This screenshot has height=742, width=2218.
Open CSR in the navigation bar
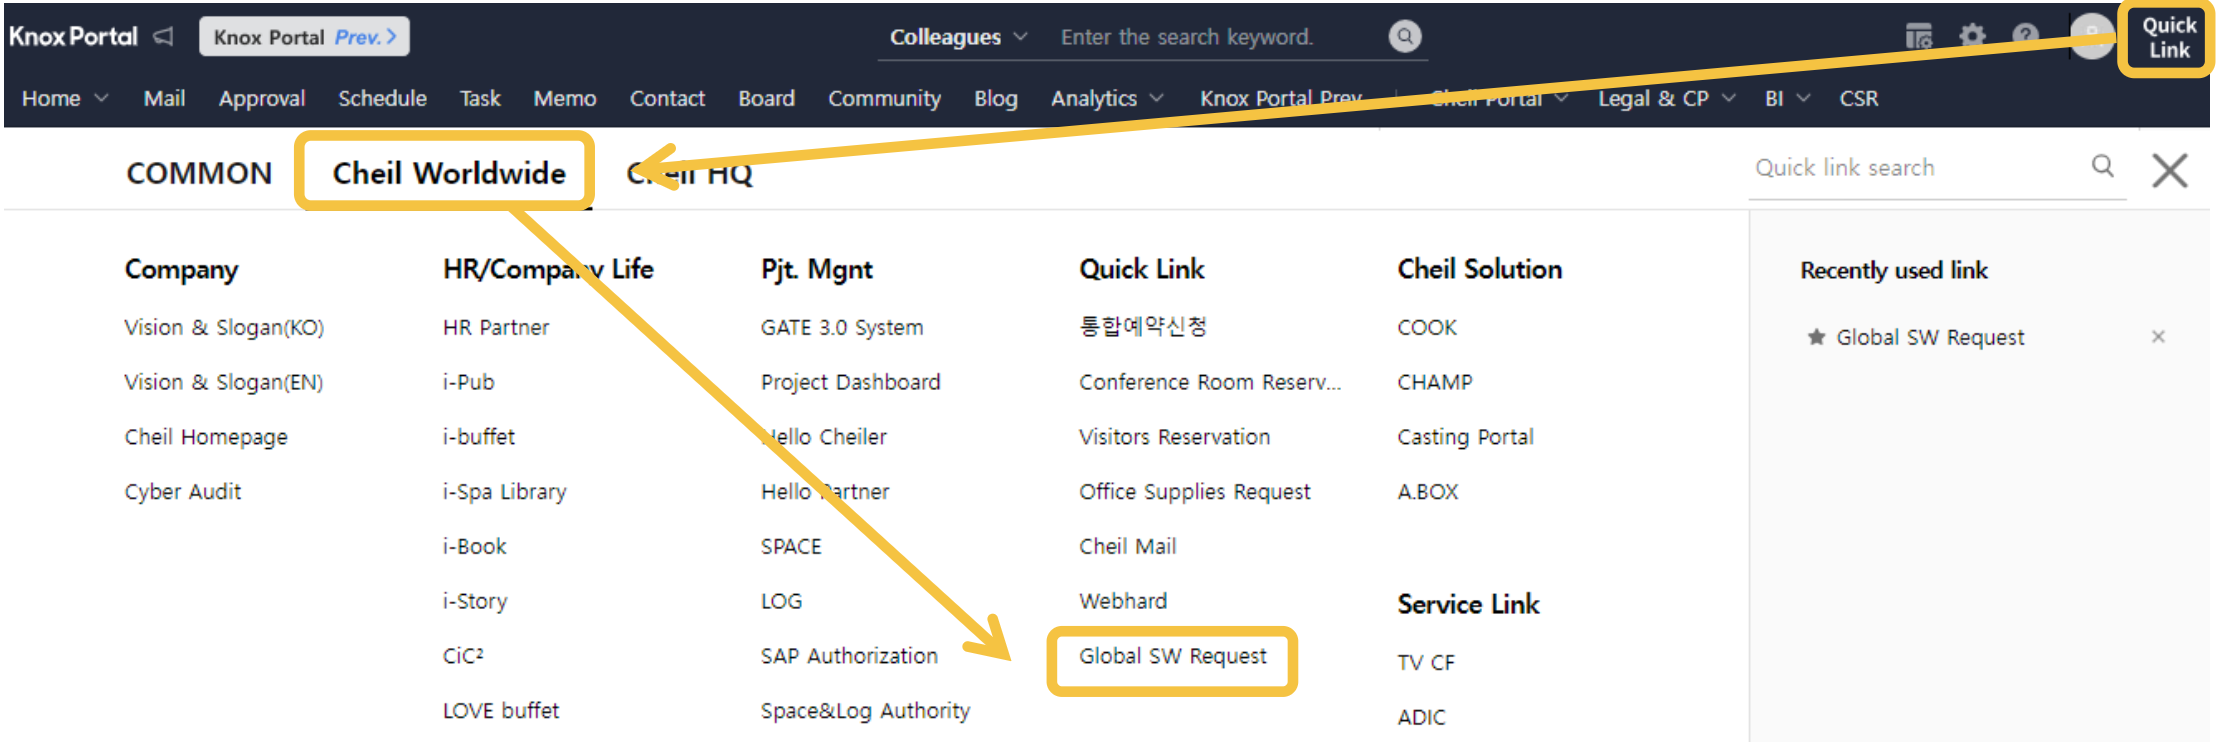(x=1859, y=98)
